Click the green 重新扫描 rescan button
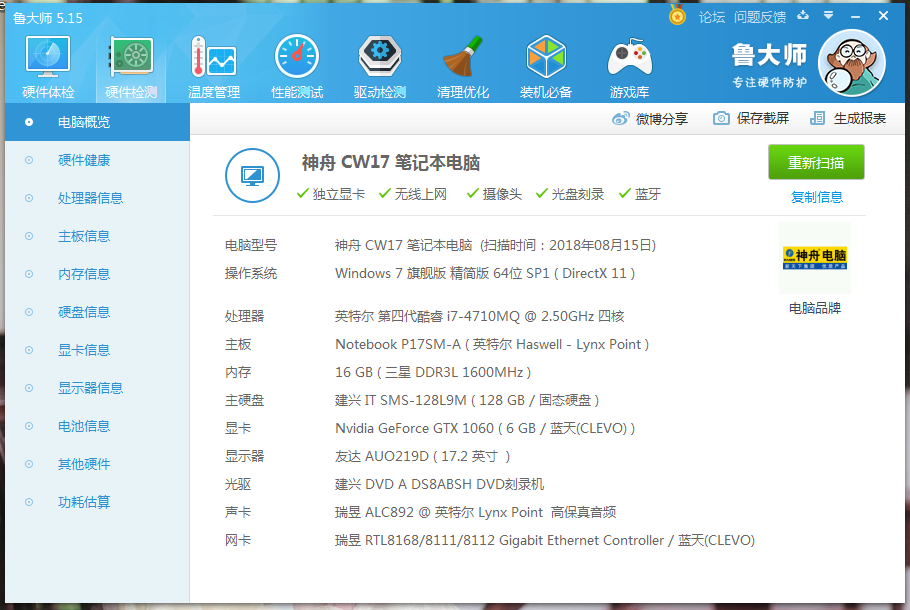The height and width of the screenshot is (610, 910). tap(816, 163)
